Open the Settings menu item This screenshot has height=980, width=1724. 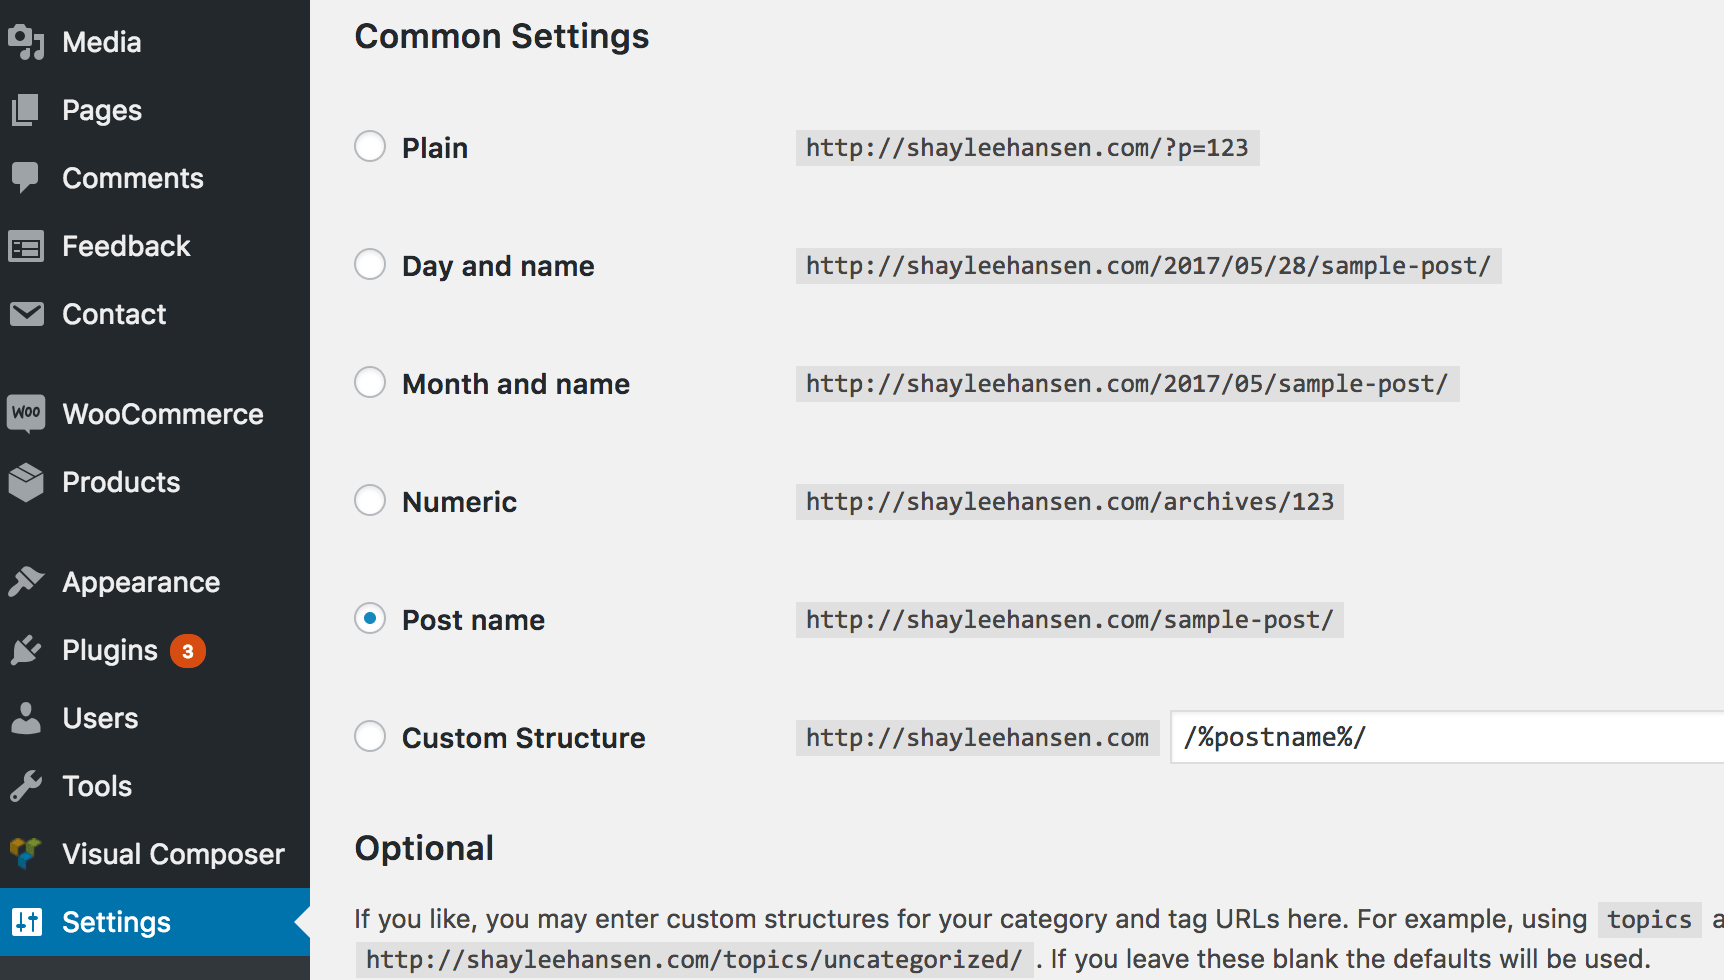[x=116, y=922]
